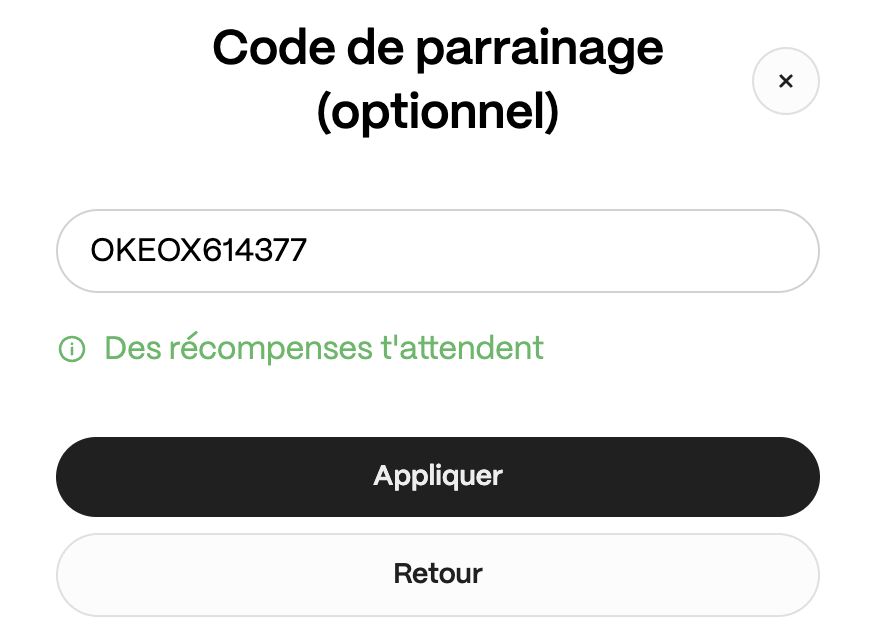The width and height of the screenshot is (878, 626).
Task: Select the white Retour button
Action: [x=438, y=574]
